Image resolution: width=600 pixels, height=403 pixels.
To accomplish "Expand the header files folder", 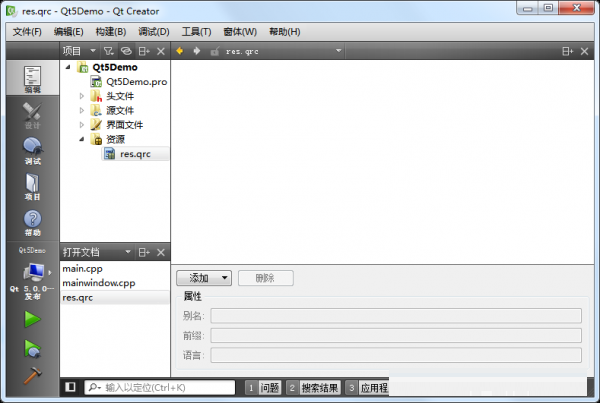I will pos(82,96).
